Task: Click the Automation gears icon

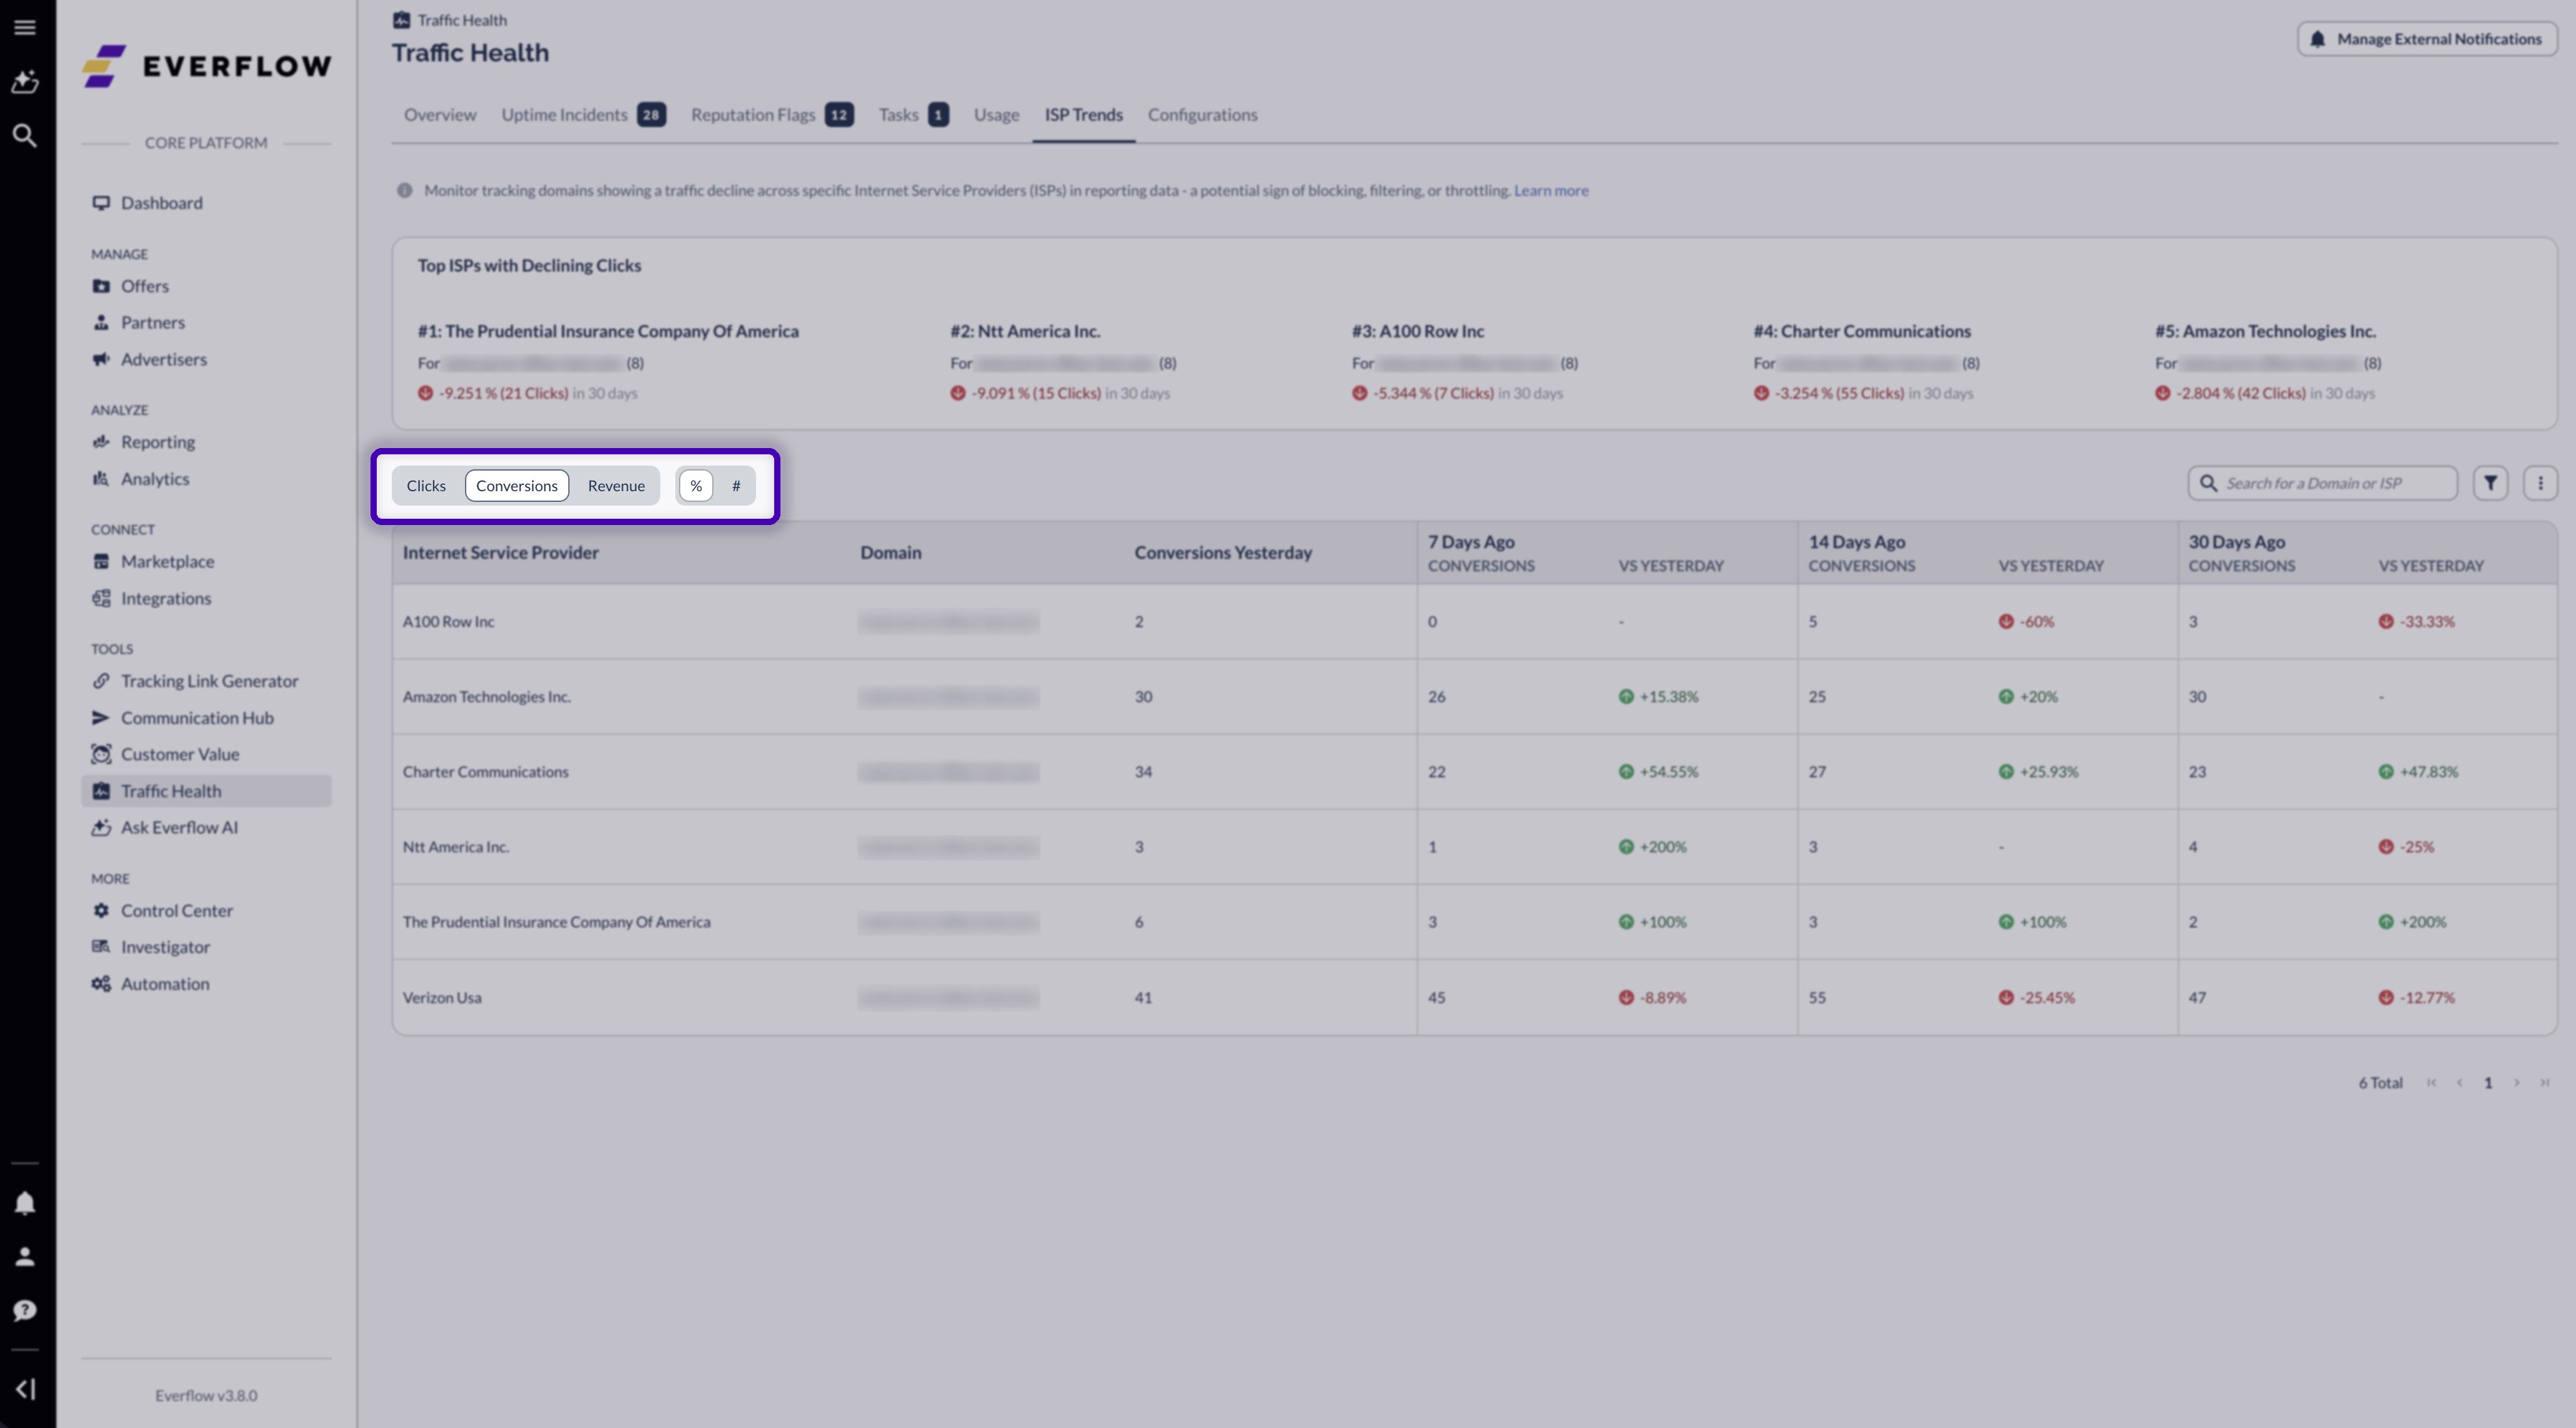Action: [x=101, y=984]
